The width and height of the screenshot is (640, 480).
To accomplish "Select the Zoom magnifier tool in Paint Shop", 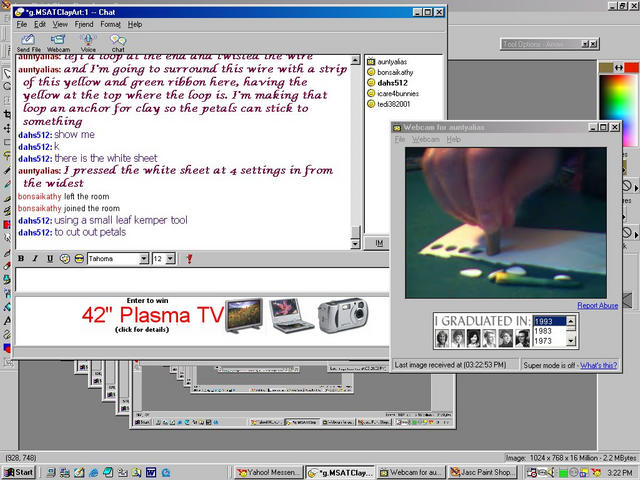I will point(7,87).
